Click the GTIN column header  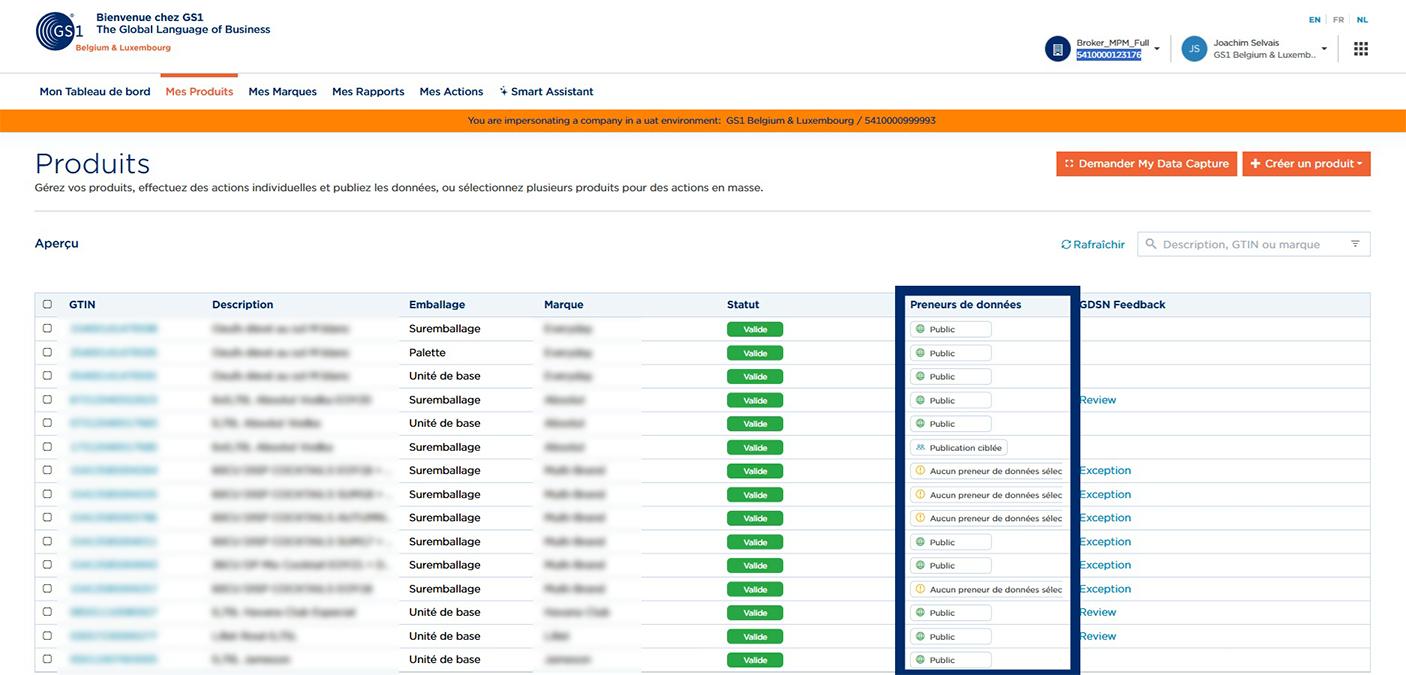[x=82, y=305]
